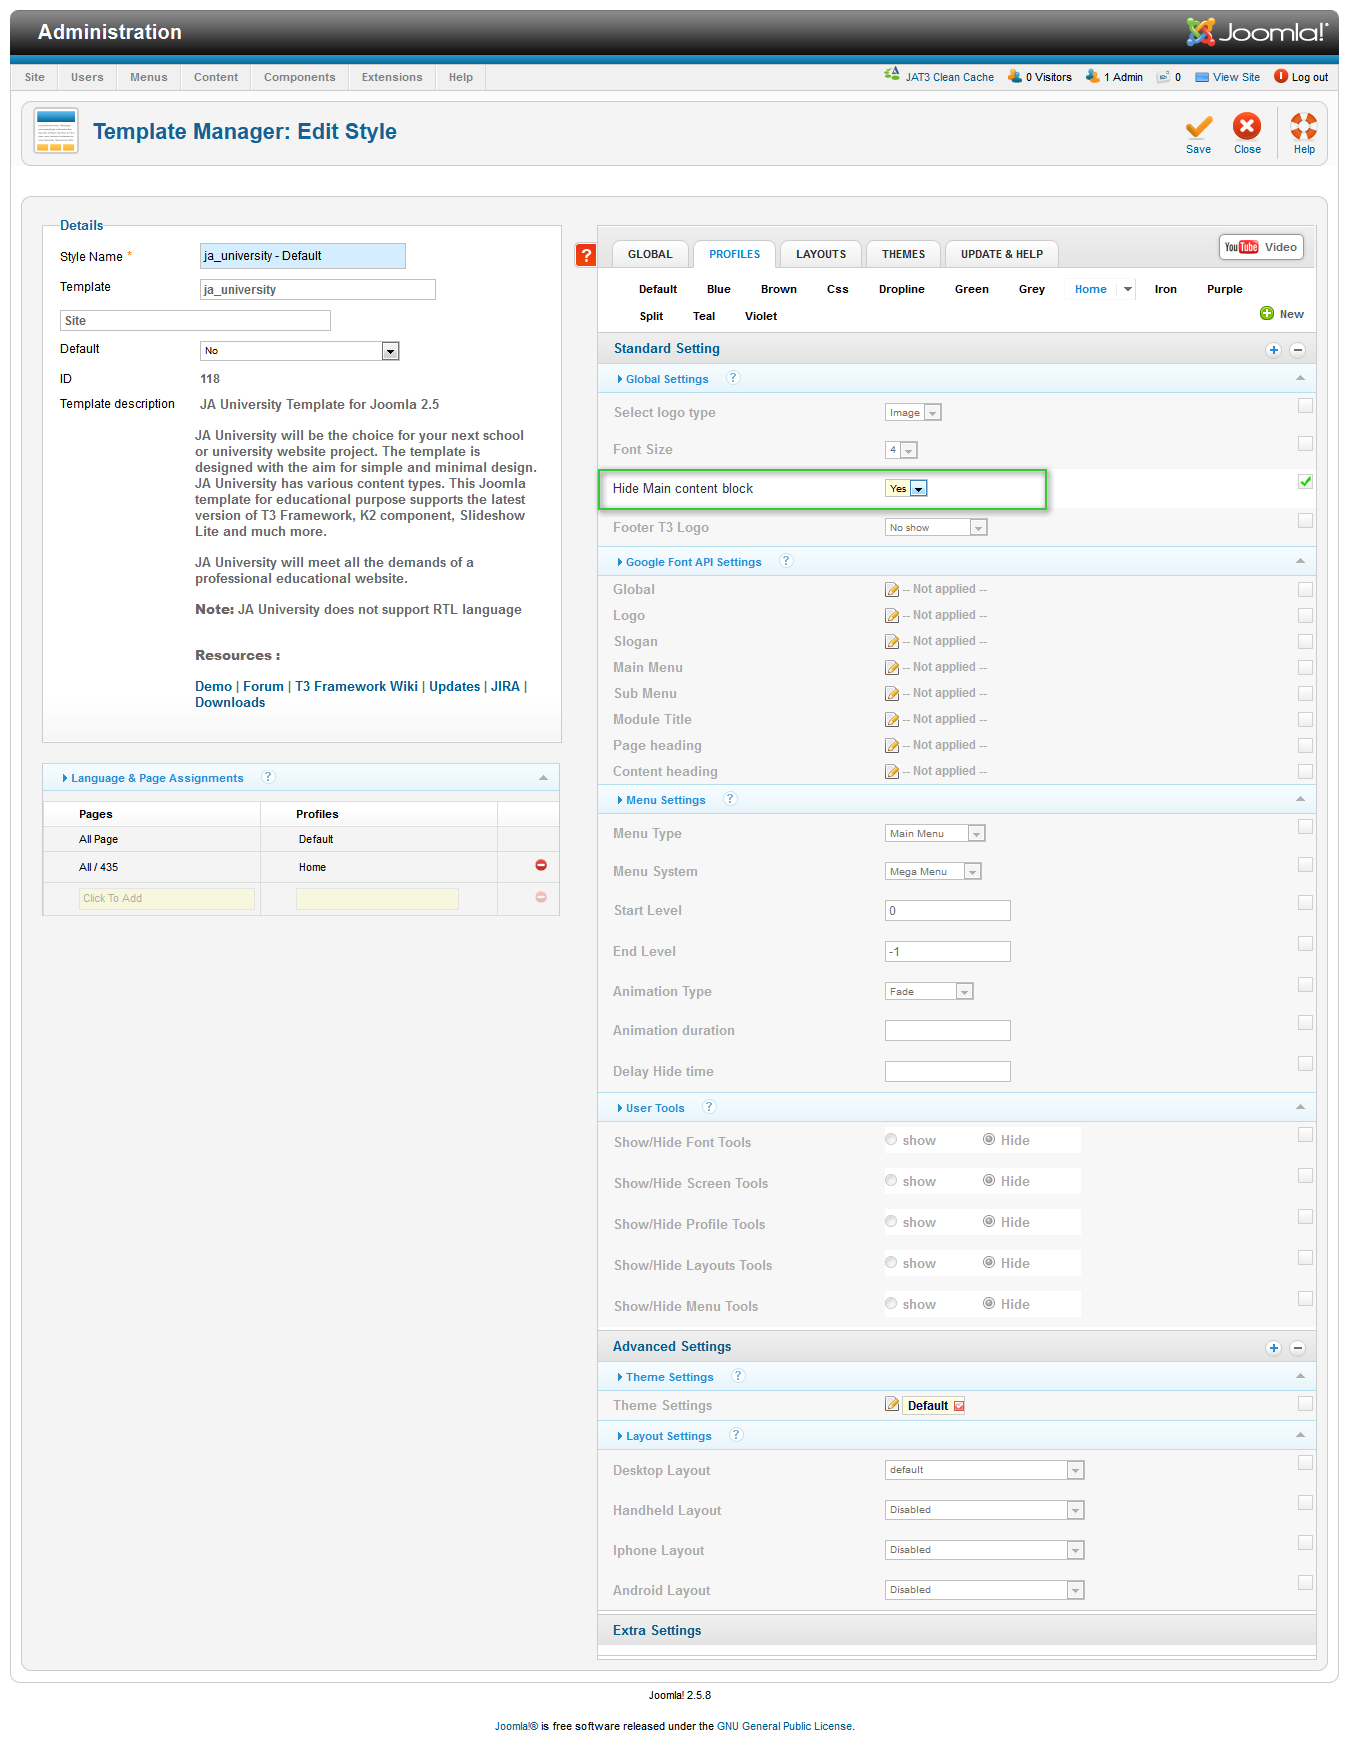The width and height of the screenshot is (1349, 1756).
Task: Switch to the THEMES tab
Action: point(903,254)
